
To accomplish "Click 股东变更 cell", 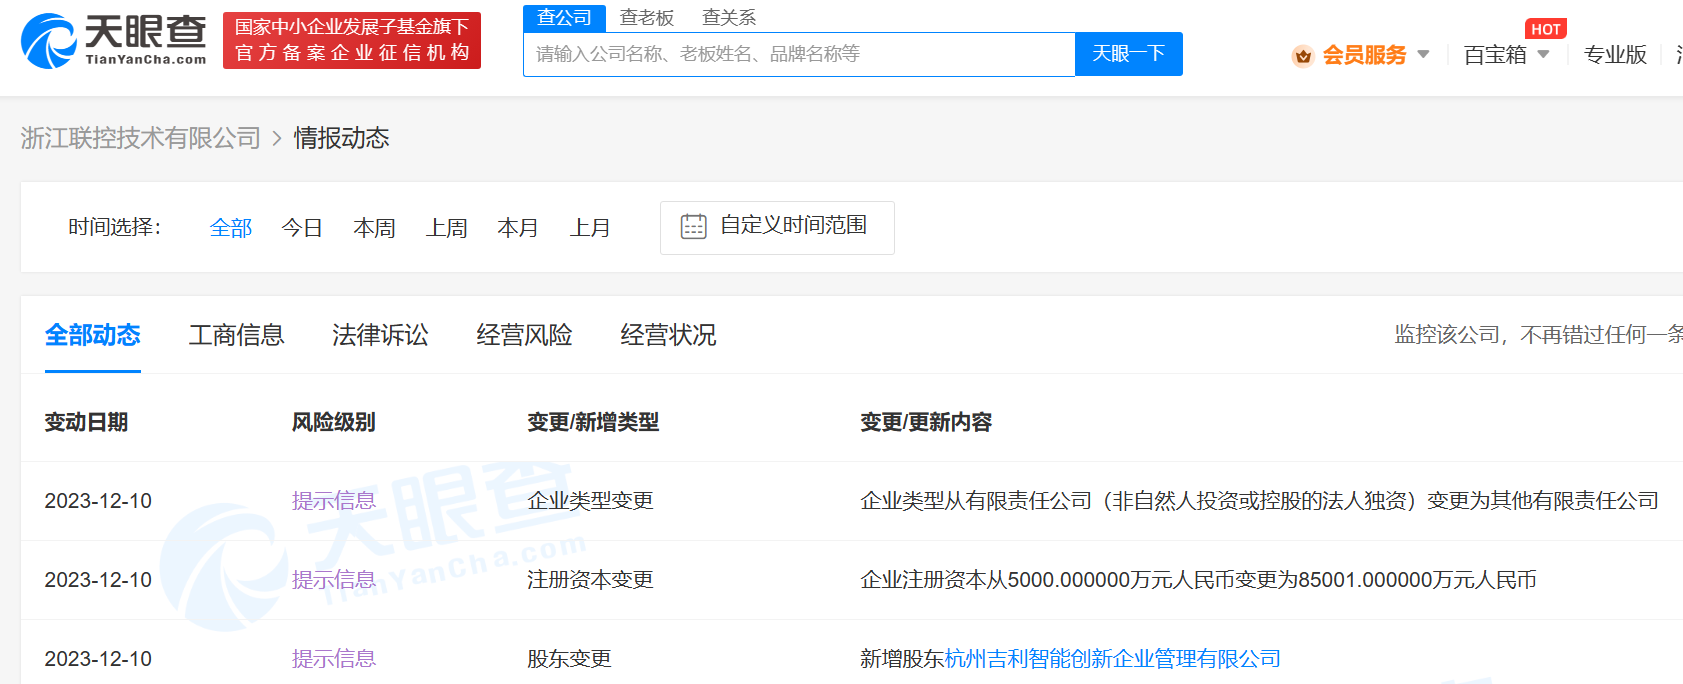I will pos(569,659).
